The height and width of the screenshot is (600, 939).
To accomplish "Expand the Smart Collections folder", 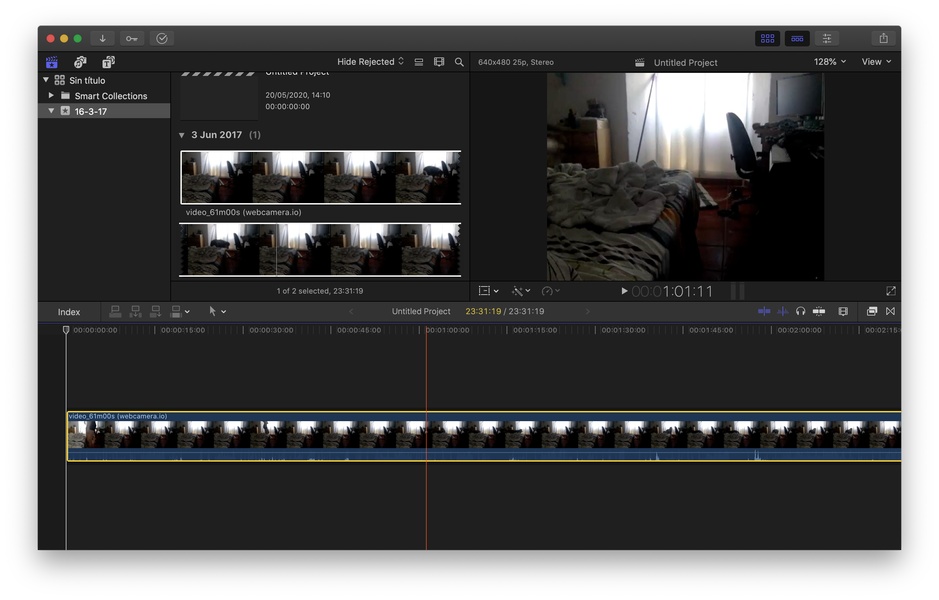I will [51, 96].
